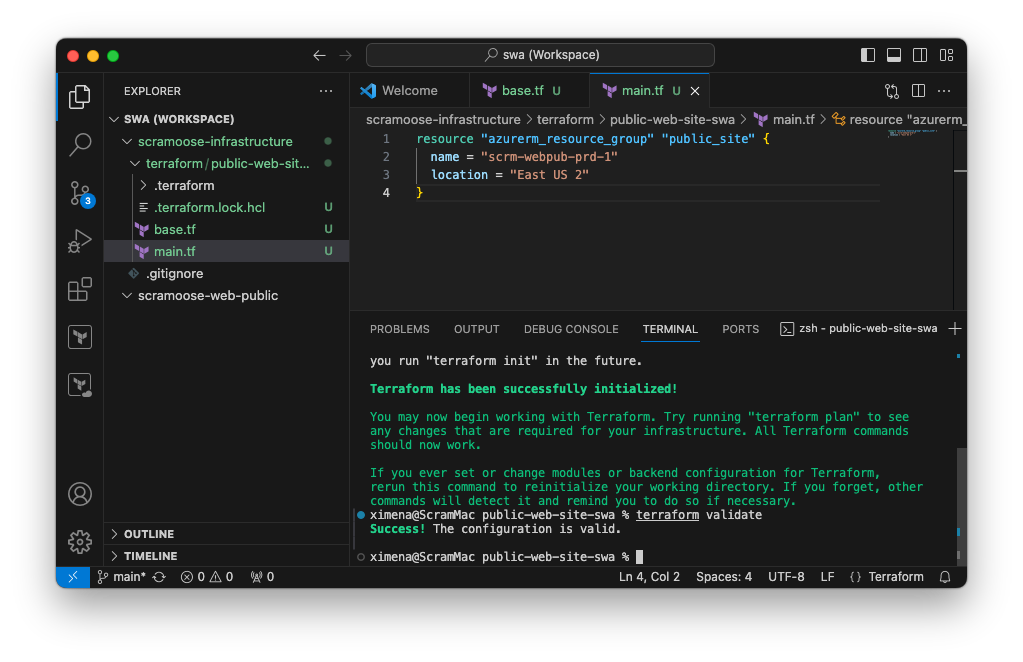Click the resource "azurerm_ symbol breadcrumb
Image resolution: width=1023 pixels, height=662 pixels.
[898, 120]
